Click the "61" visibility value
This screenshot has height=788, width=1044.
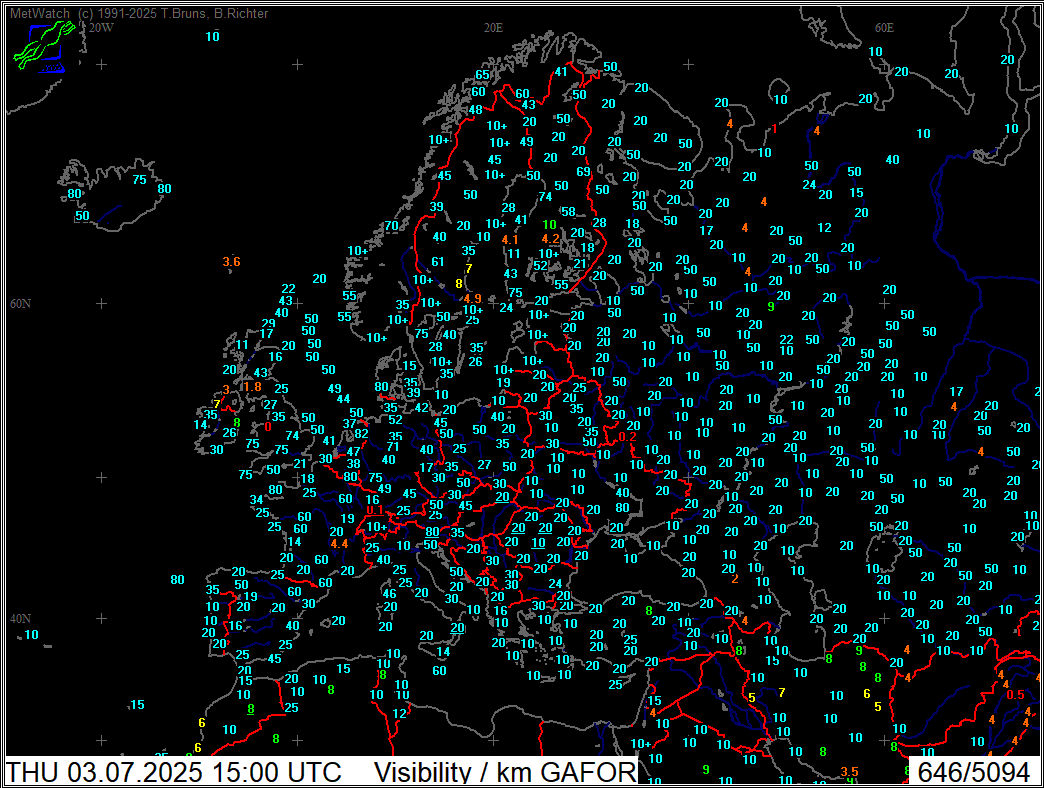(437, 262)
